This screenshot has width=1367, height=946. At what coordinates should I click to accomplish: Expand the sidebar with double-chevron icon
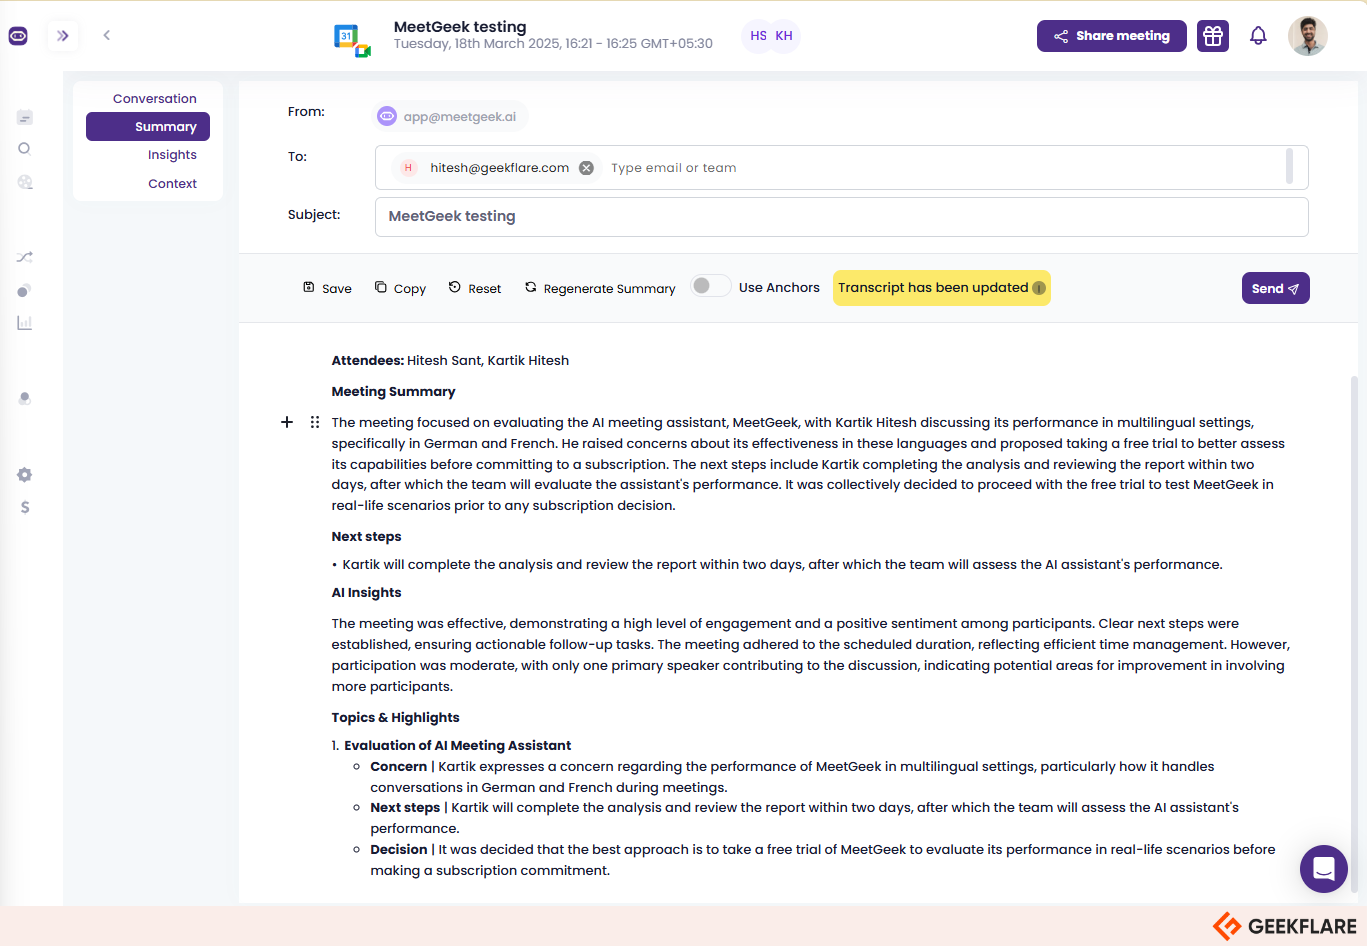(63, 36)
